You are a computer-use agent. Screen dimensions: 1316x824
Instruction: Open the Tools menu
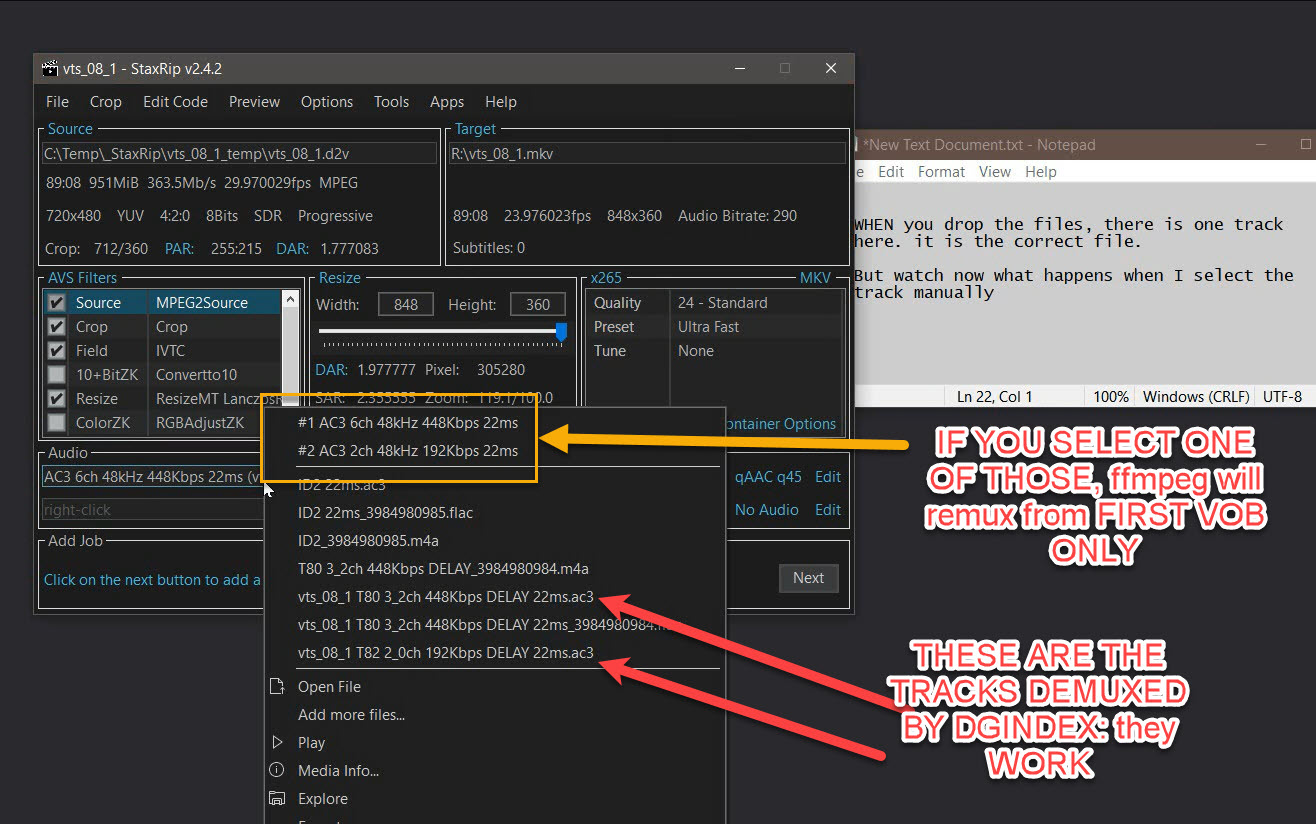[x=391, y=102]
